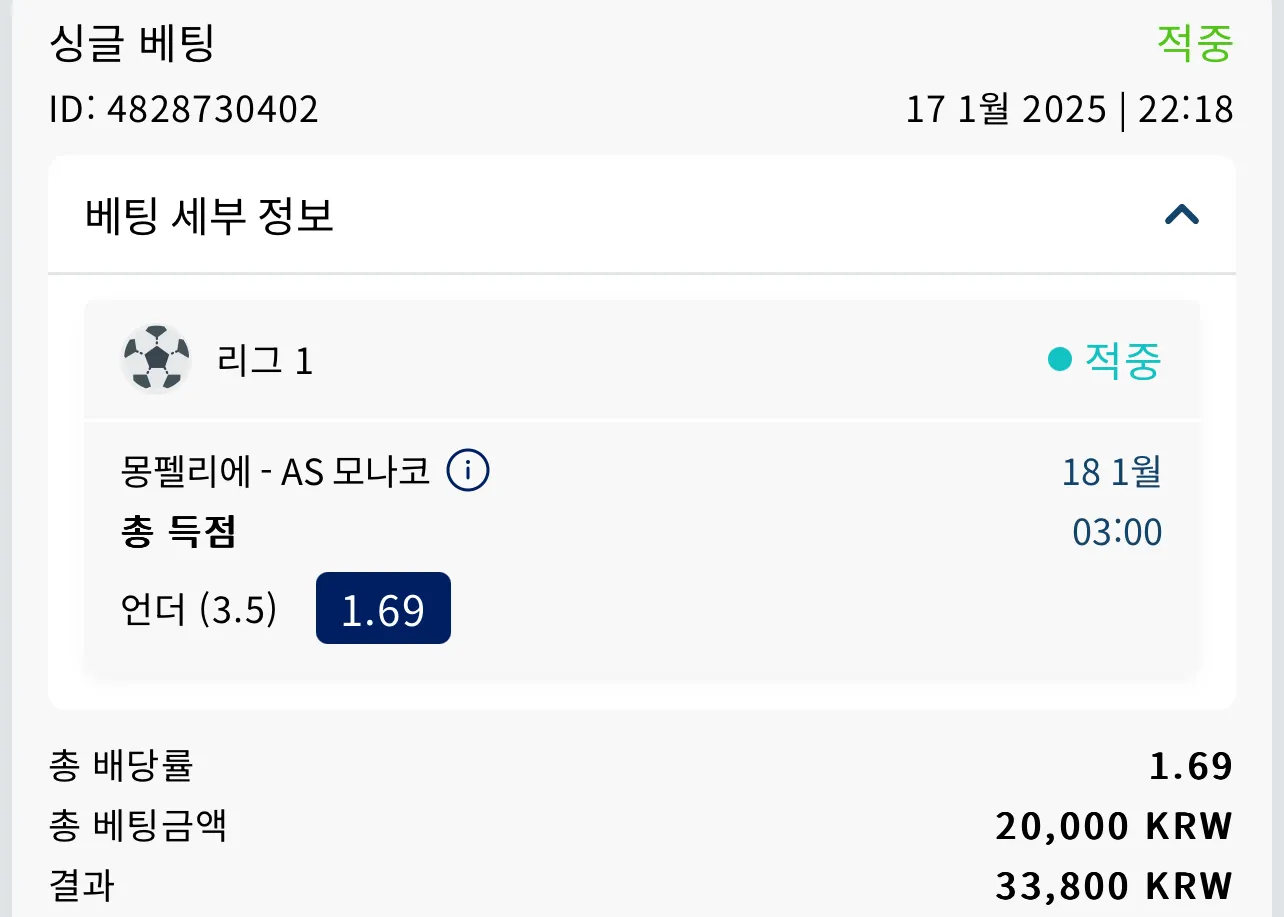
Task: Click the soccer ball league icon
Action: coord(155,359)
